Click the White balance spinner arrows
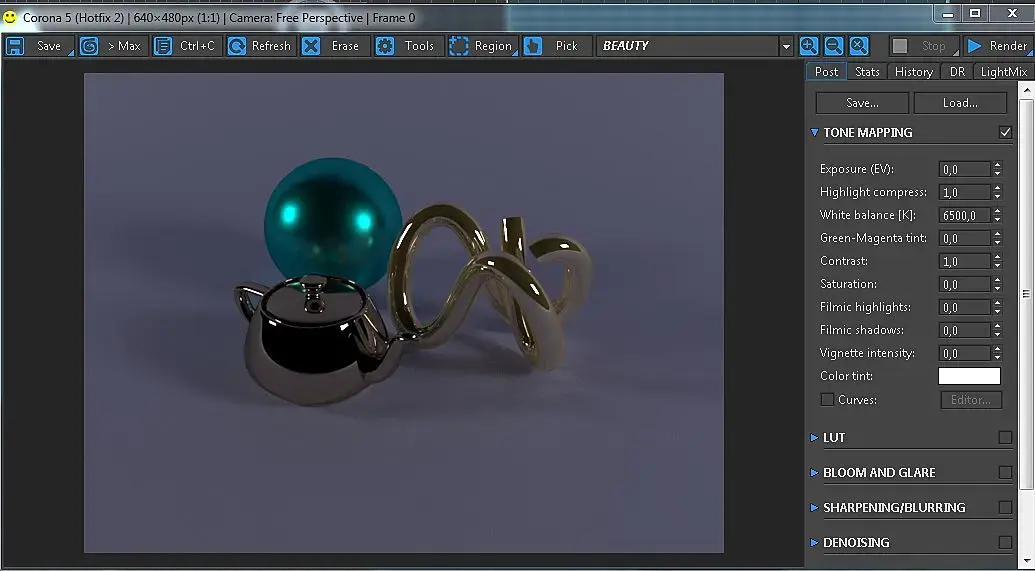Image resolution: width=1035 pixels, height=571 pixels. click(997, 215)
